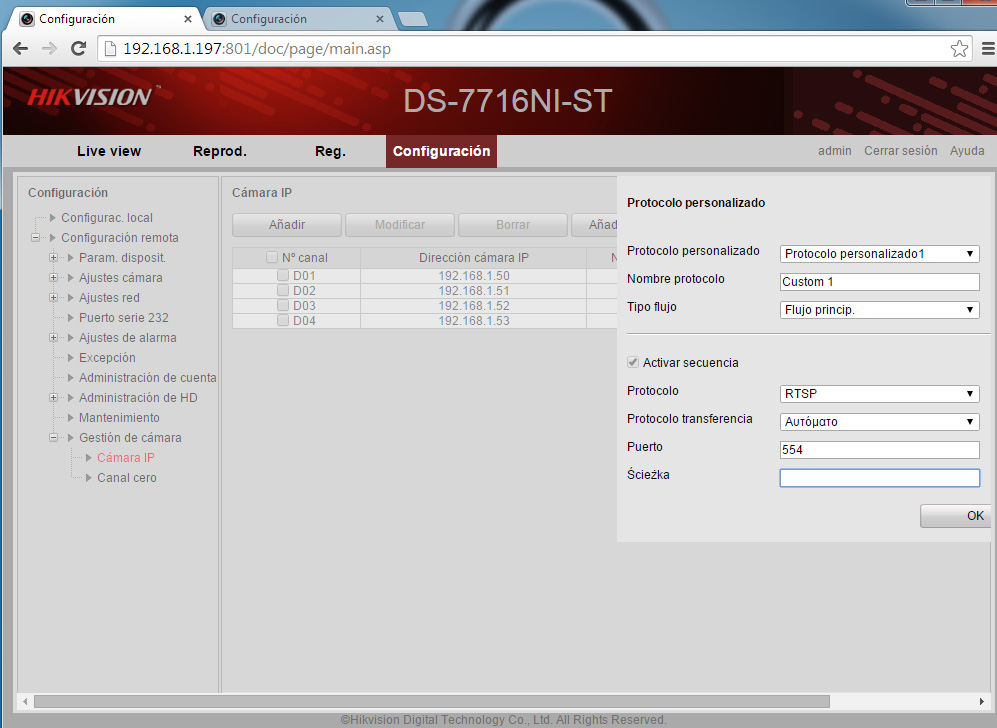Click the address bar URL
This screenshot has width=997, height=728.
pyautogui.click(x=257, y=49)
